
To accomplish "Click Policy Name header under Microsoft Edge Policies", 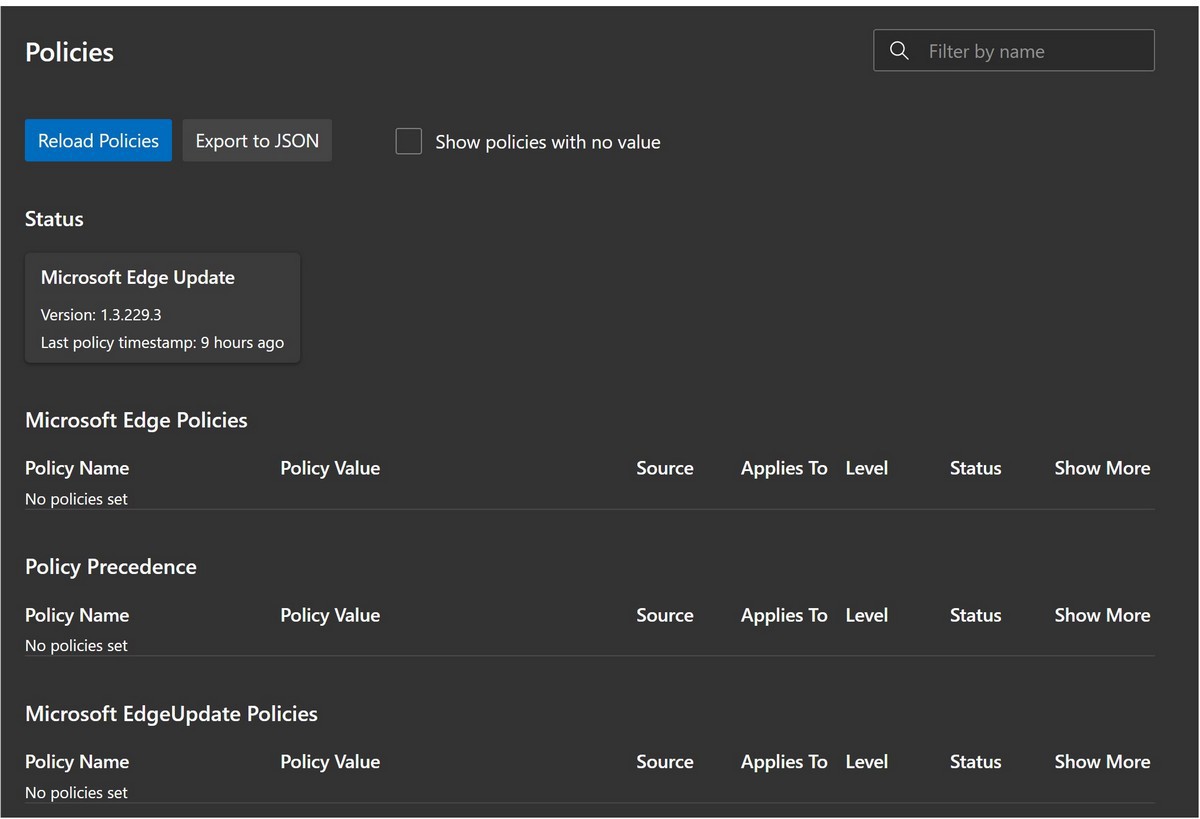I will coord(77,468).
